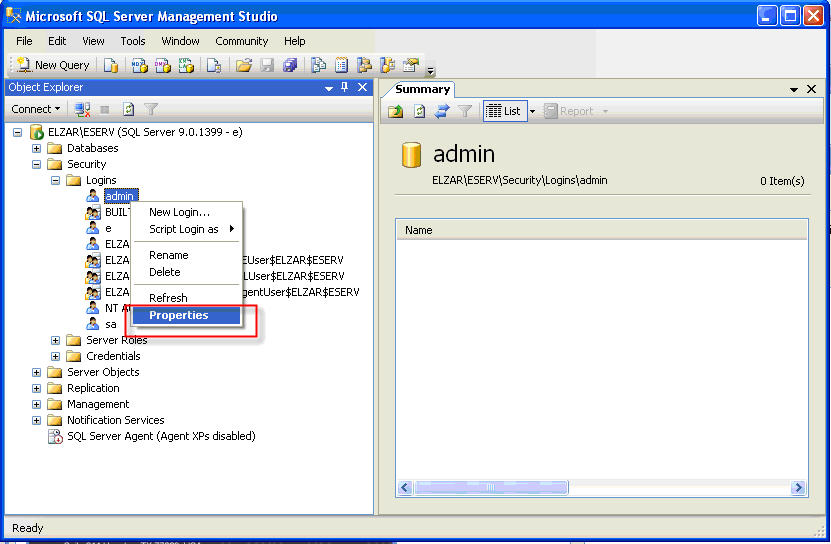Expand the Databases folder node
The height and width of the screenshot is (544, 831).
pos(37,148)
